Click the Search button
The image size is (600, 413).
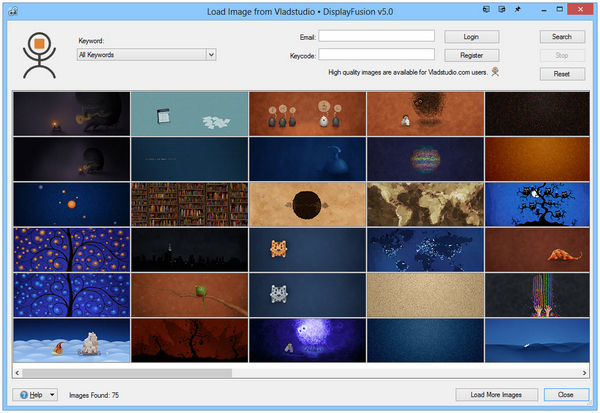click(562, 37)
